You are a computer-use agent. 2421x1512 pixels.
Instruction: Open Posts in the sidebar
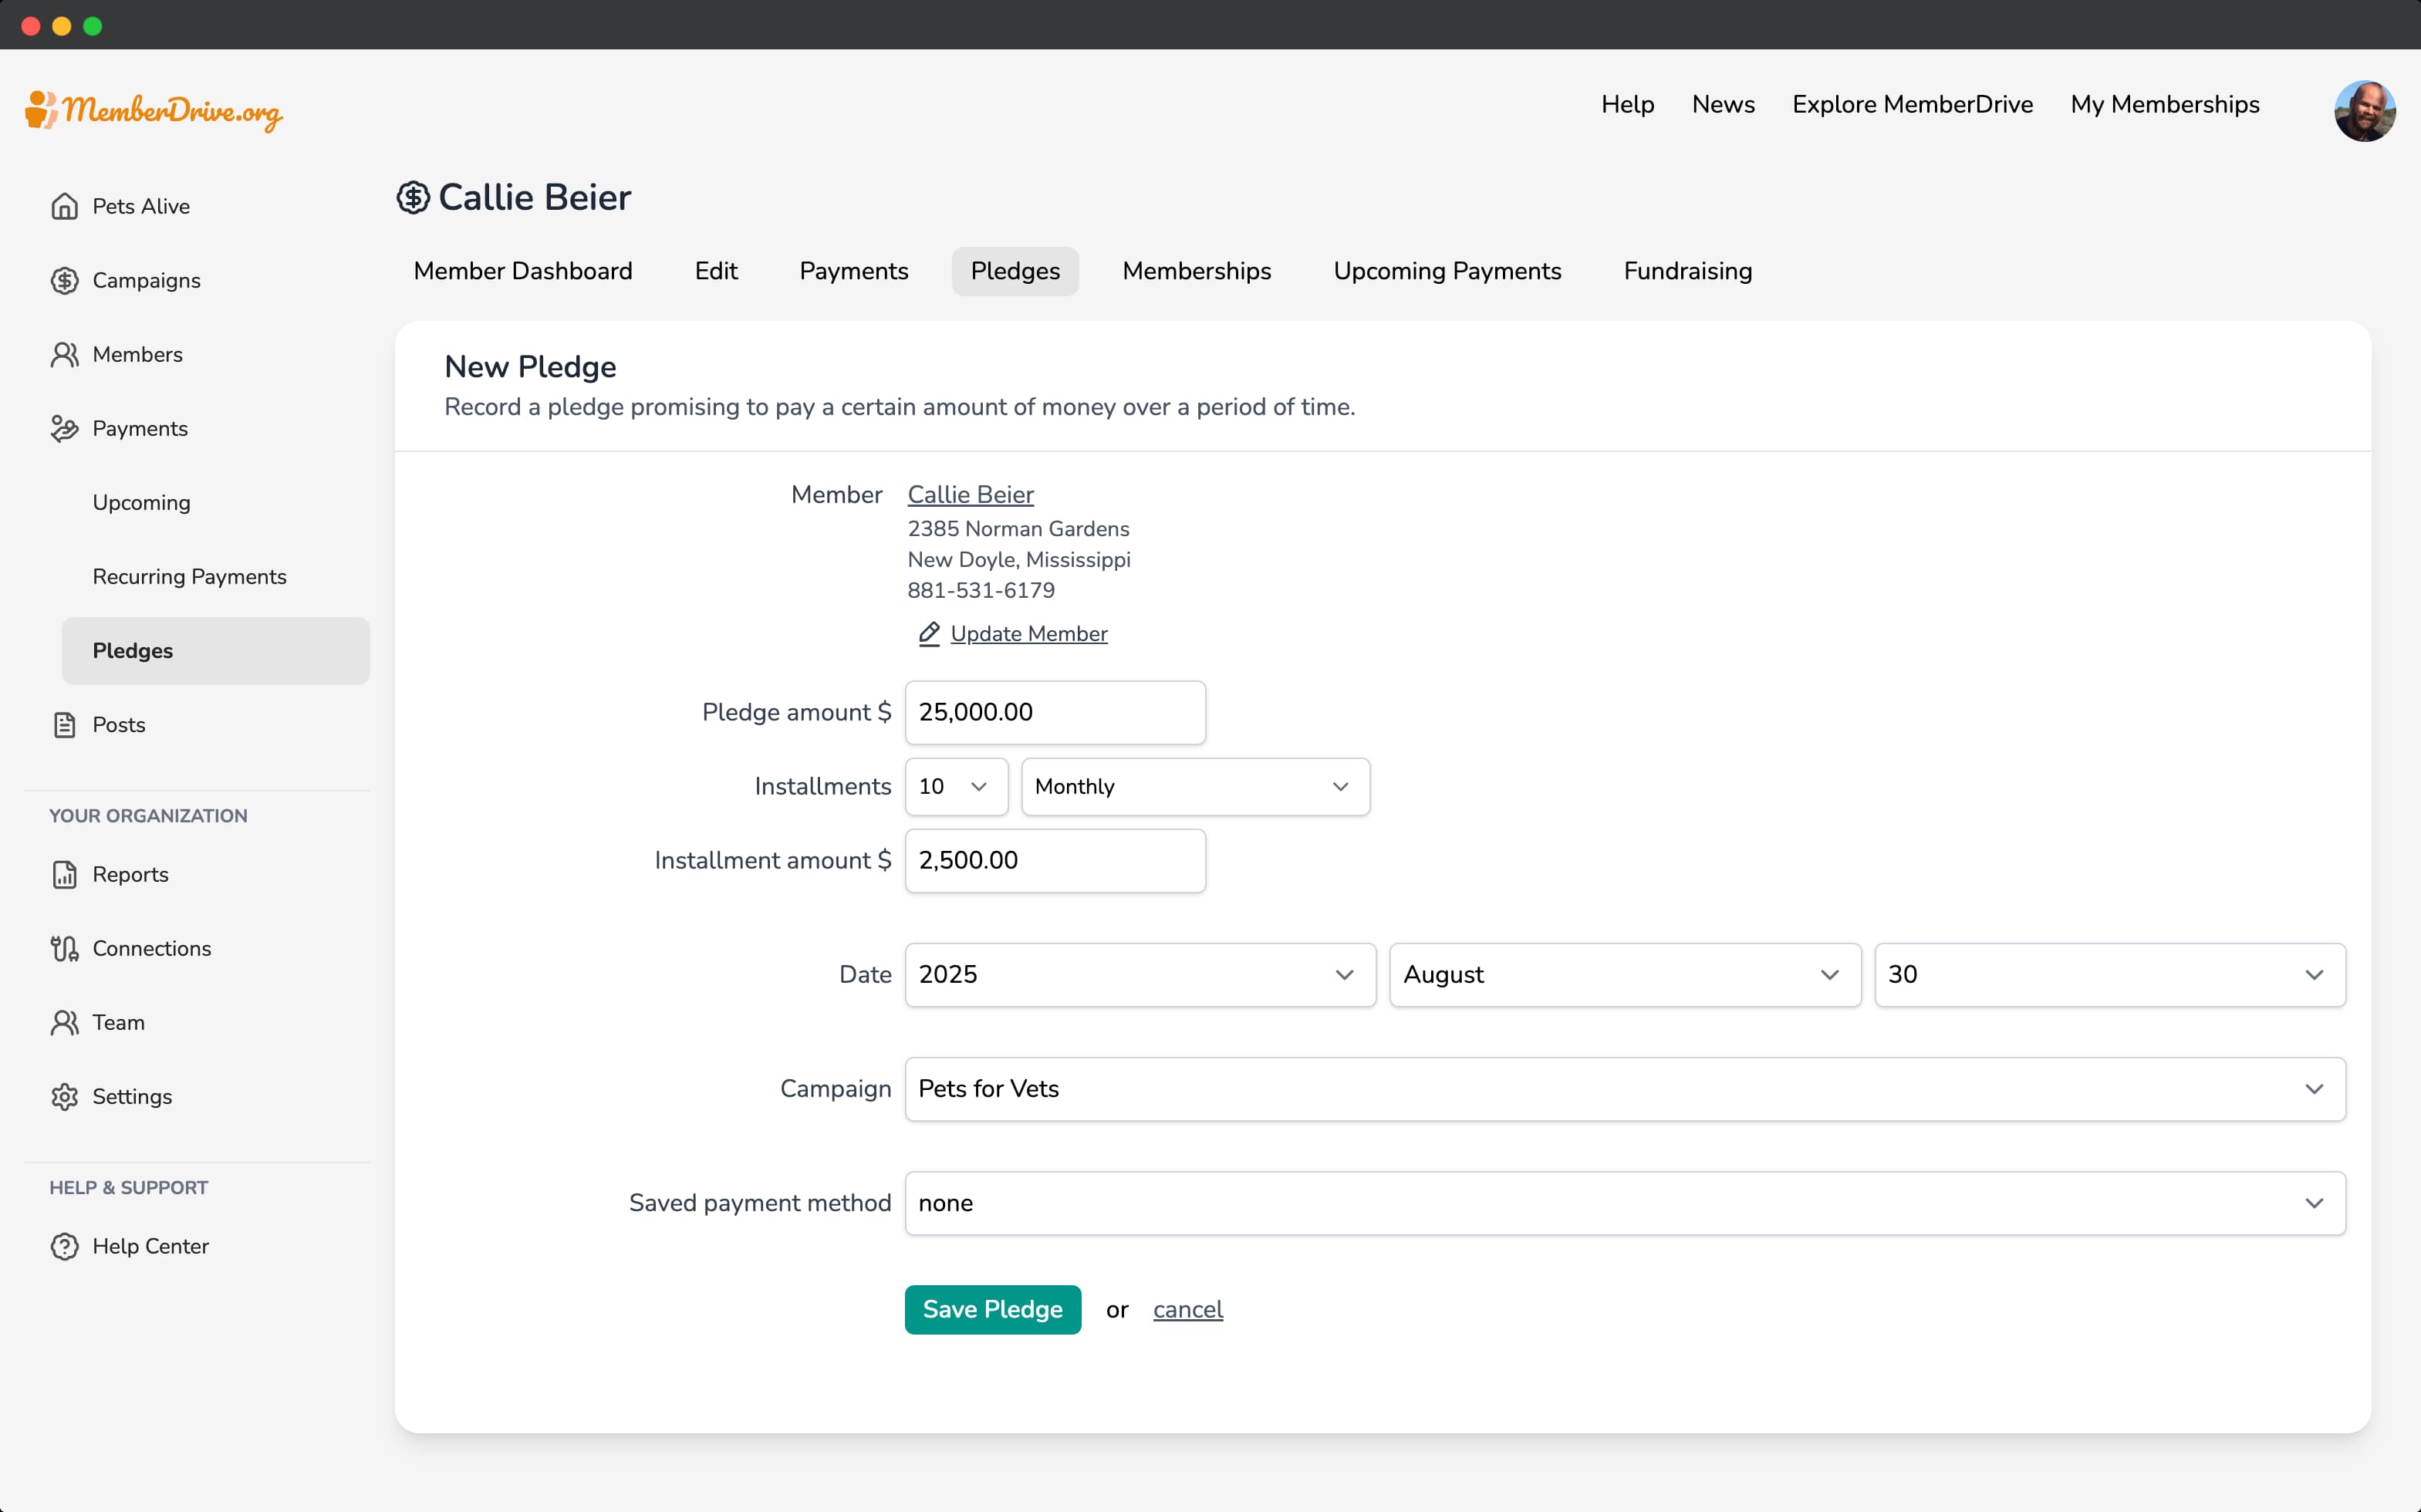pos(118,724)
